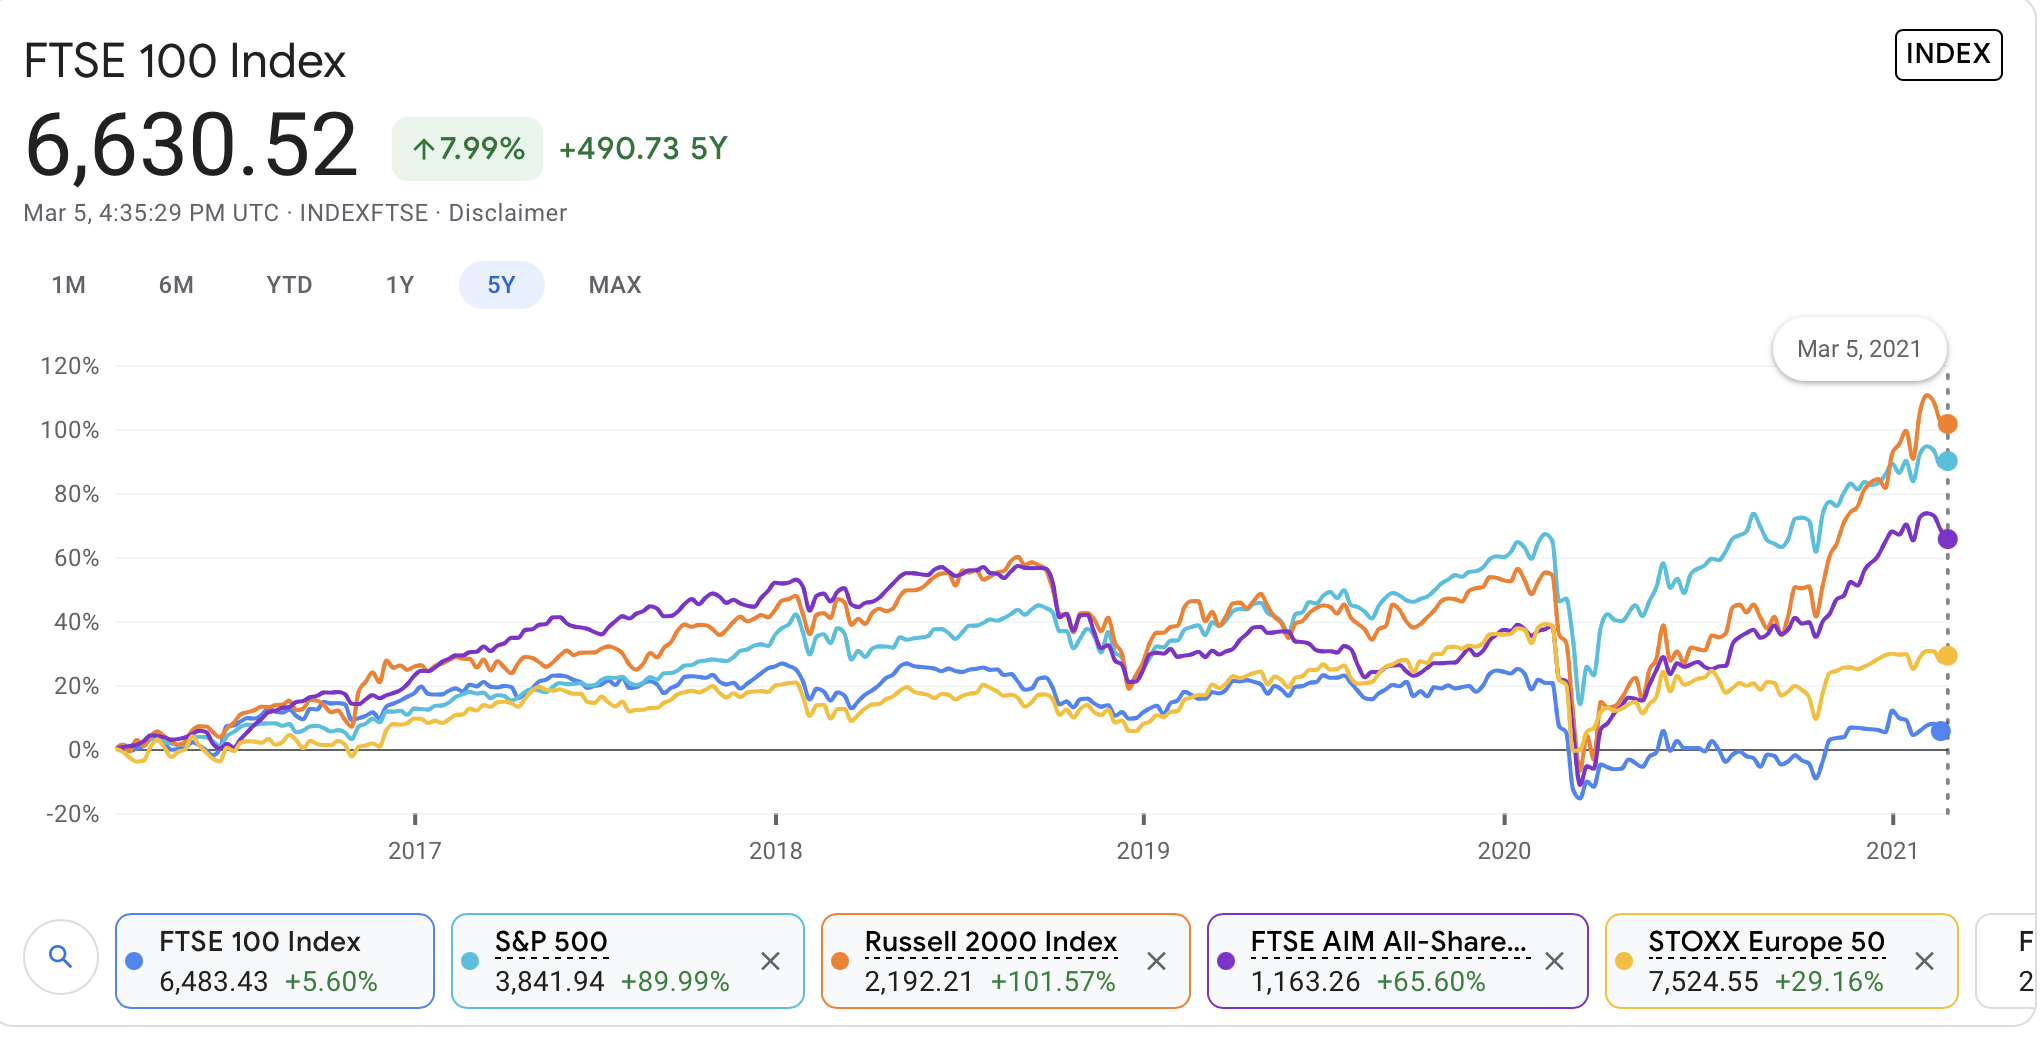Click the 2,192.21 Russell 2000 value
Viewport: 2042px width, 1038px height.
point(919,982)
